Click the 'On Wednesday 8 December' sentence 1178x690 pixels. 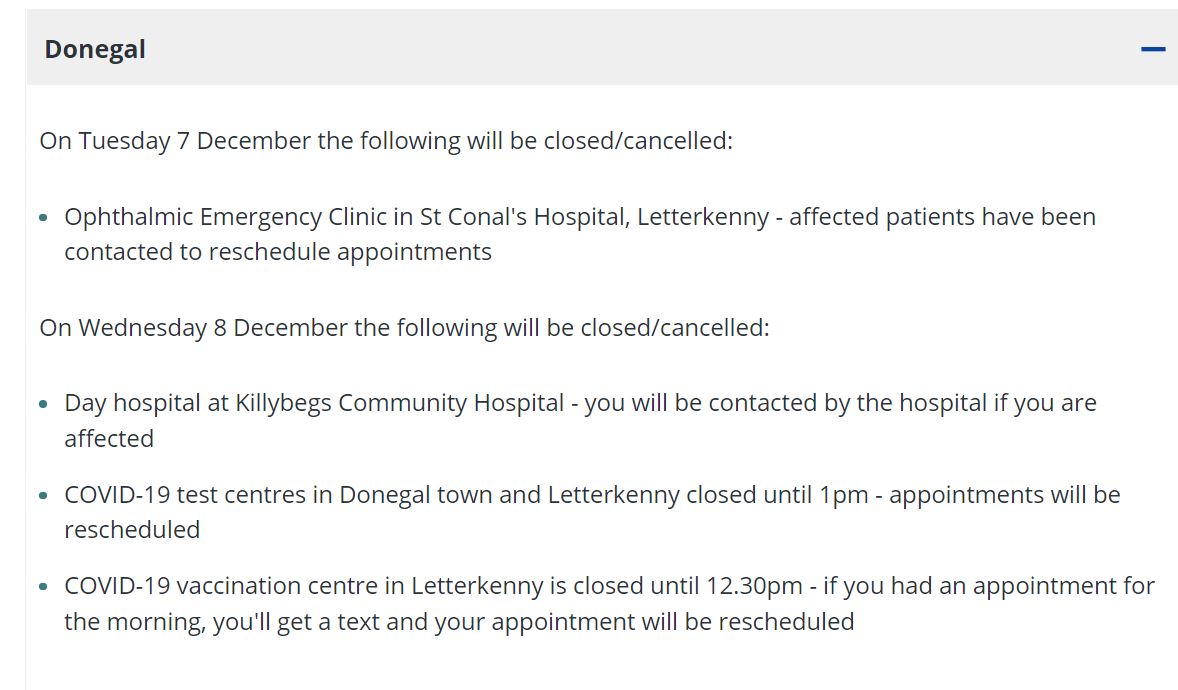[404, 327]
